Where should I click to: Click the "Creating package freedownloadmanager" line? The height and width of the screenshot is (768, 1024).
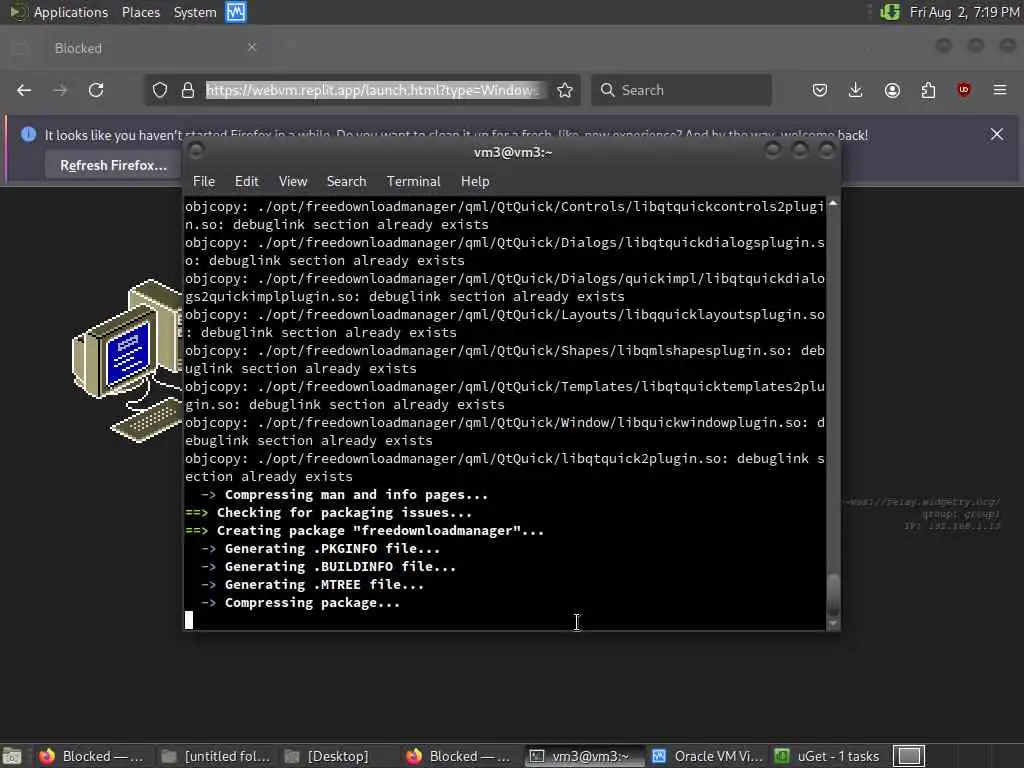380,531
